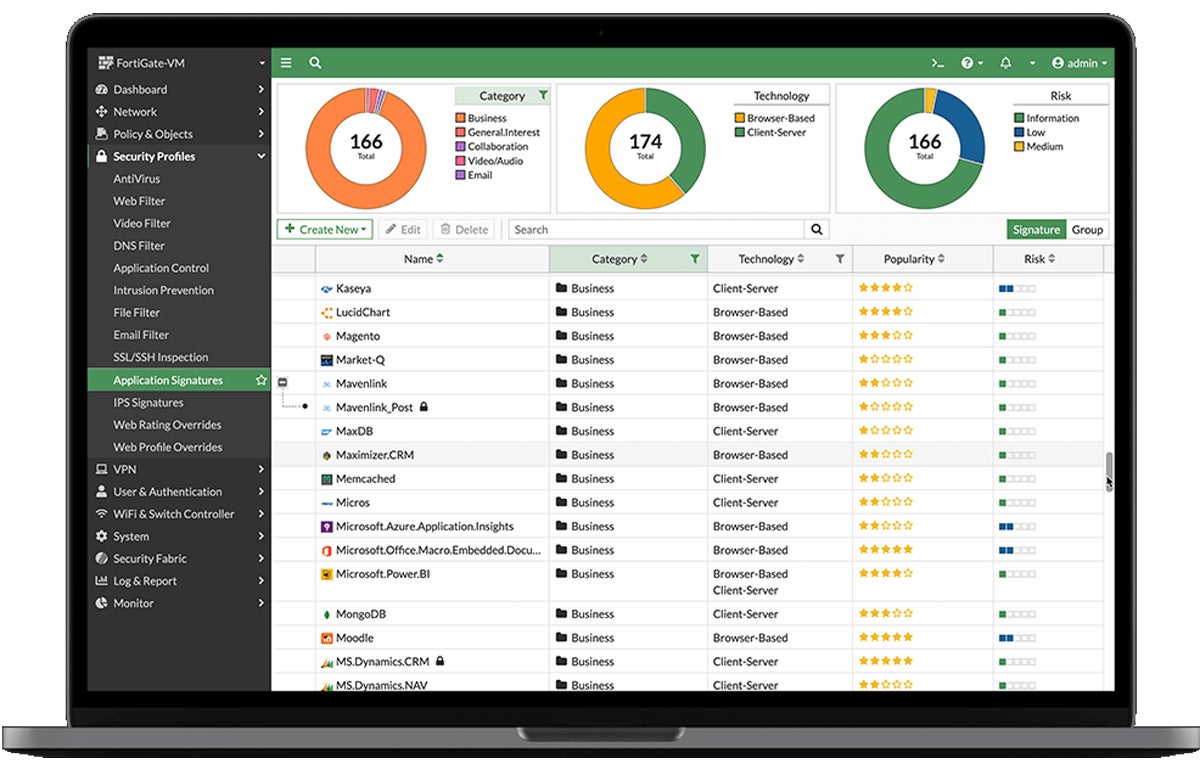Expand the VPN menu section
This screenshot has height=775, width=1200.
pos(179,469)
